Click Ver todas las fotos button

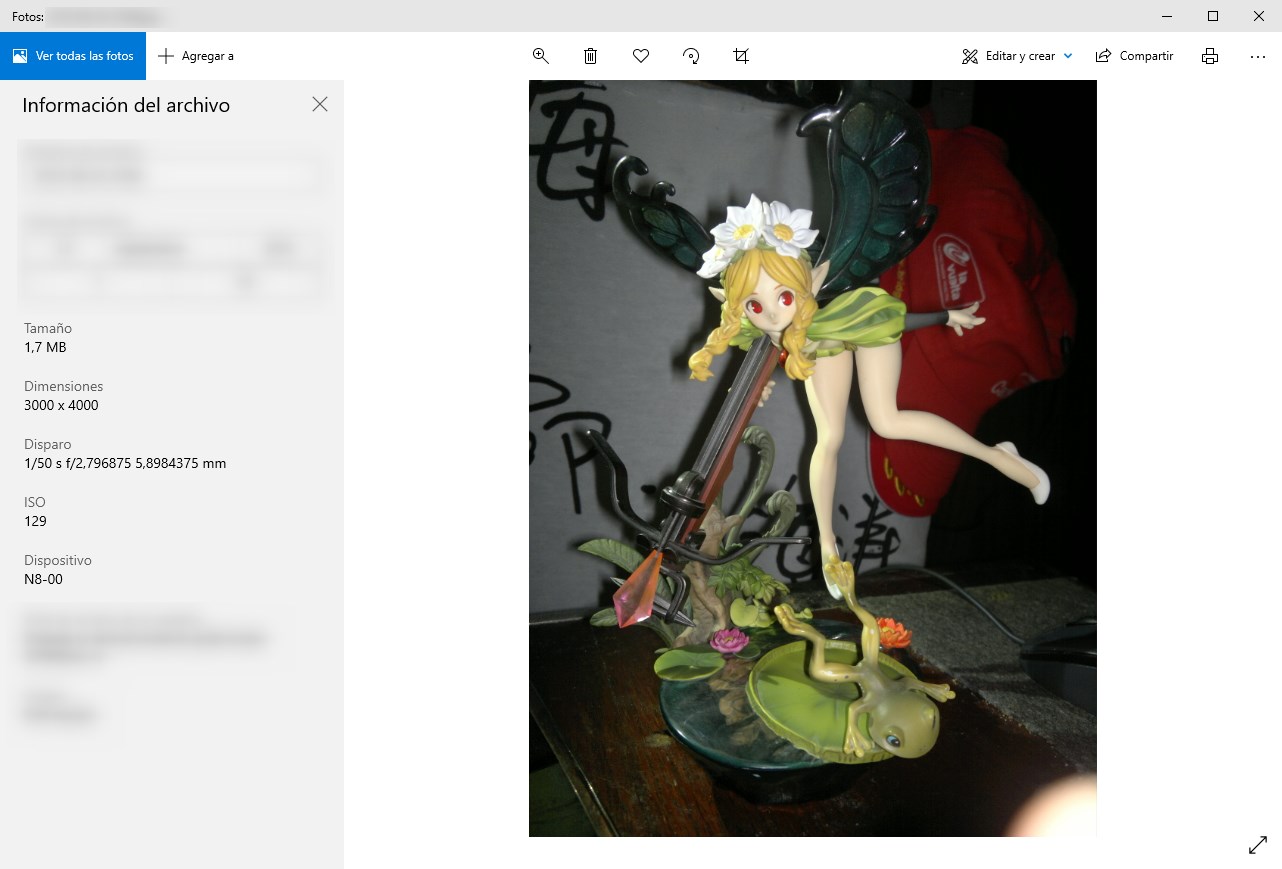pyautogui.click(x=73, y=56)
